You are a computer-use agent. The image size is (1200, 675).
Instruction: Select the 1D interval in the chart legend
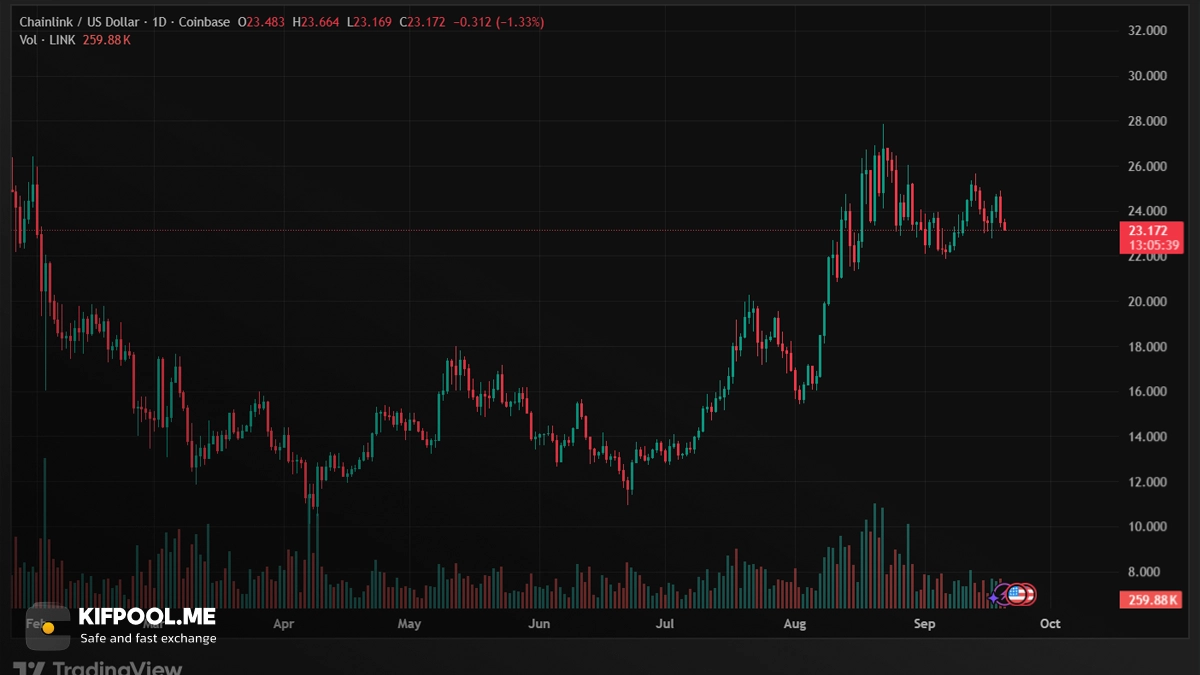(157, 21)
